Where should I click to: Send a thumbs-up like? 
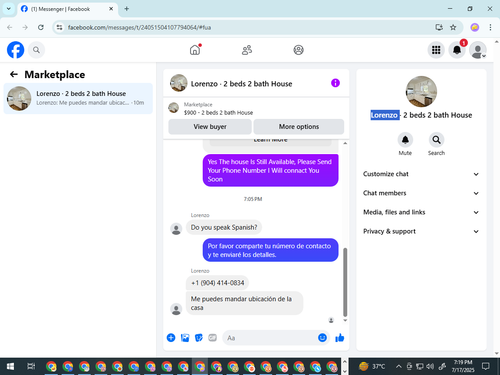click(x=340, y=338)
